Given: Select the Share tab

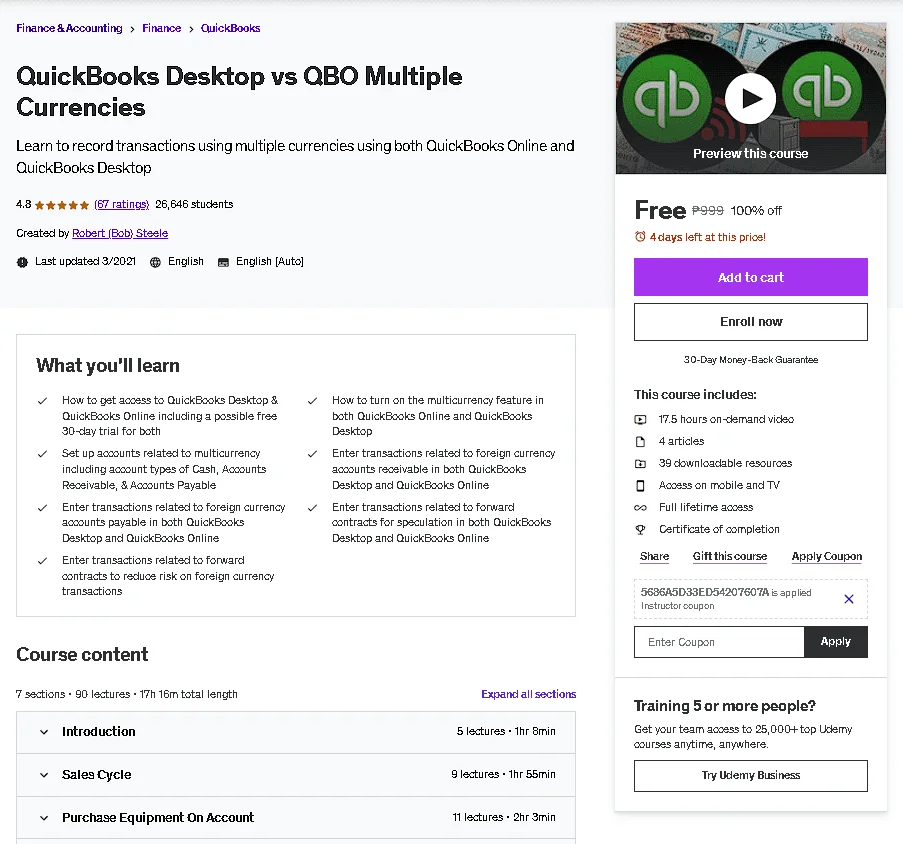Looking at the screenshot, I should click(x=654, y=556).
